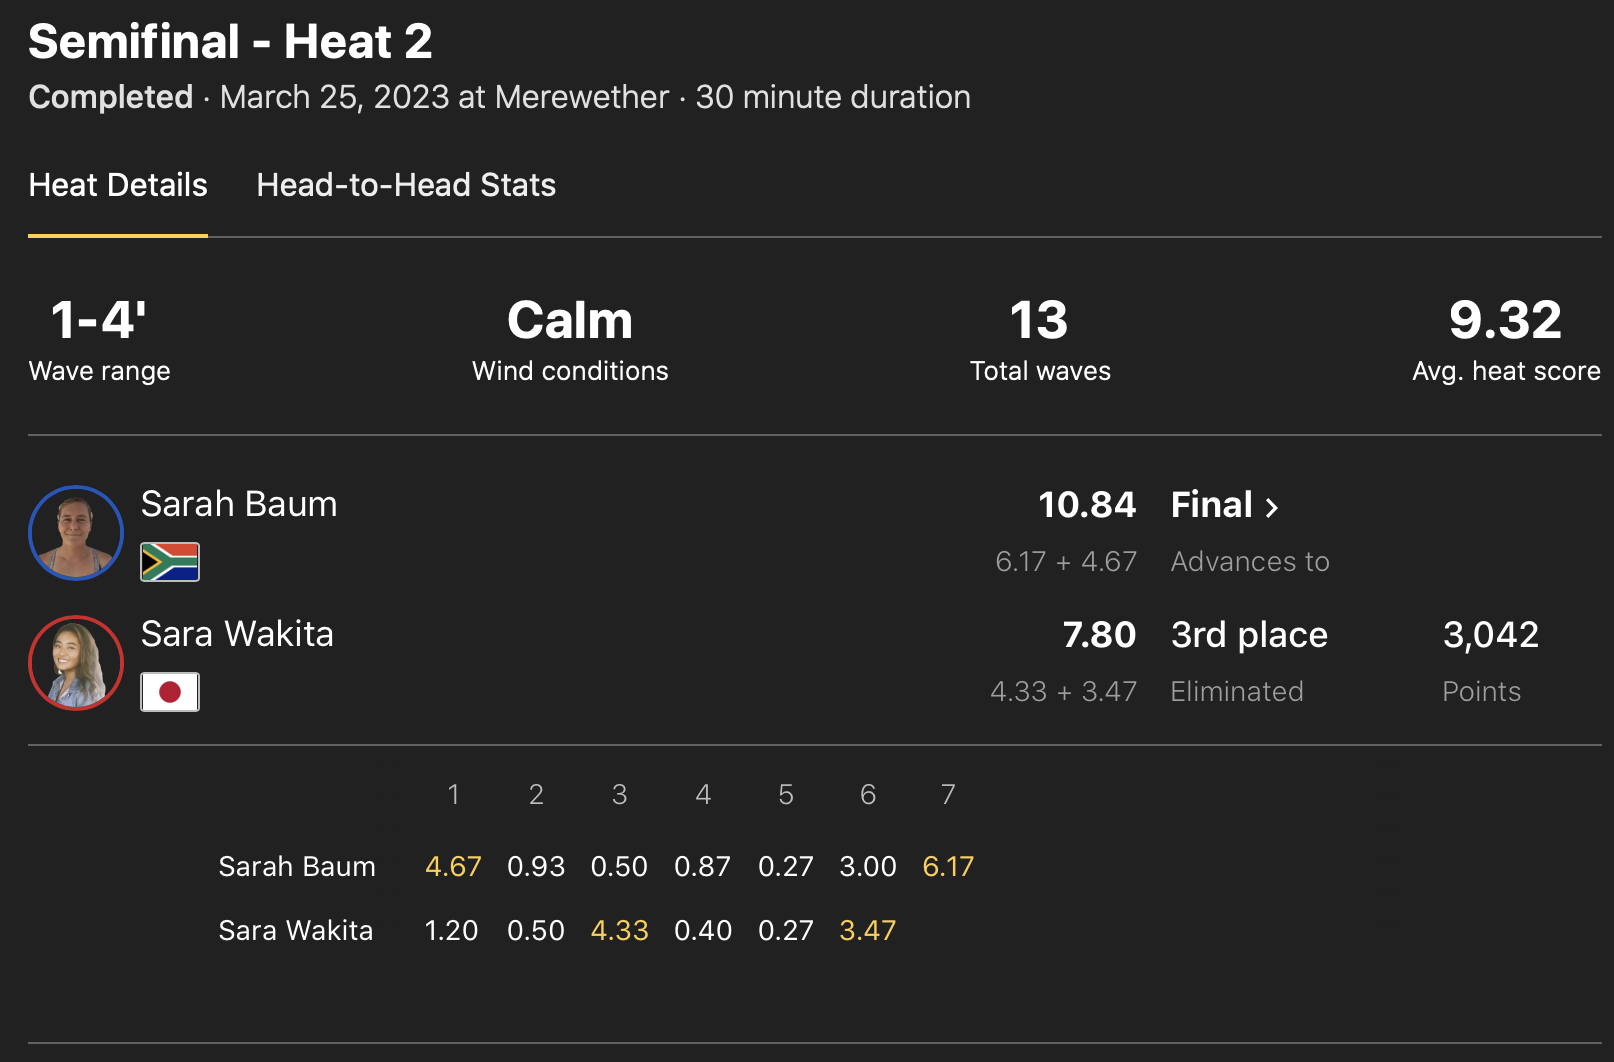Click the 9.32 average heat score
The image size is (1614, 1062).
[1505, 321]
